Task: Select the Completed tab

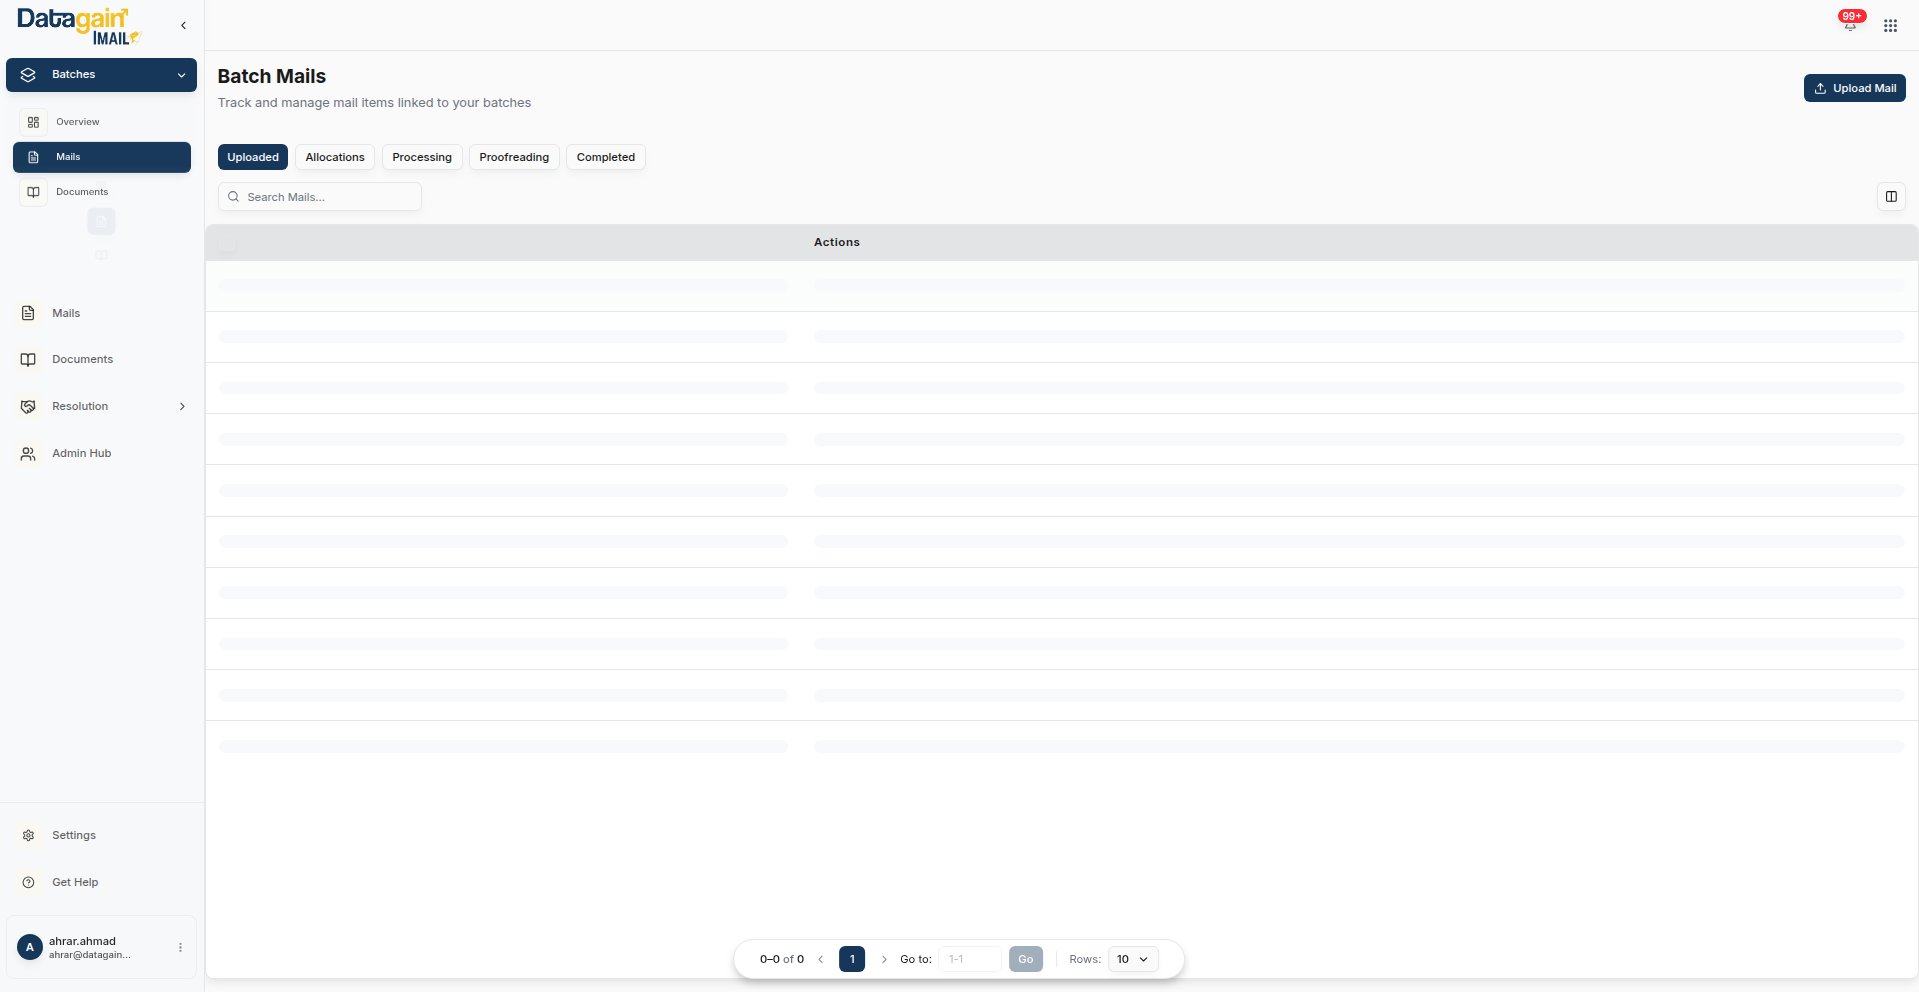Action: pos(605,157)
